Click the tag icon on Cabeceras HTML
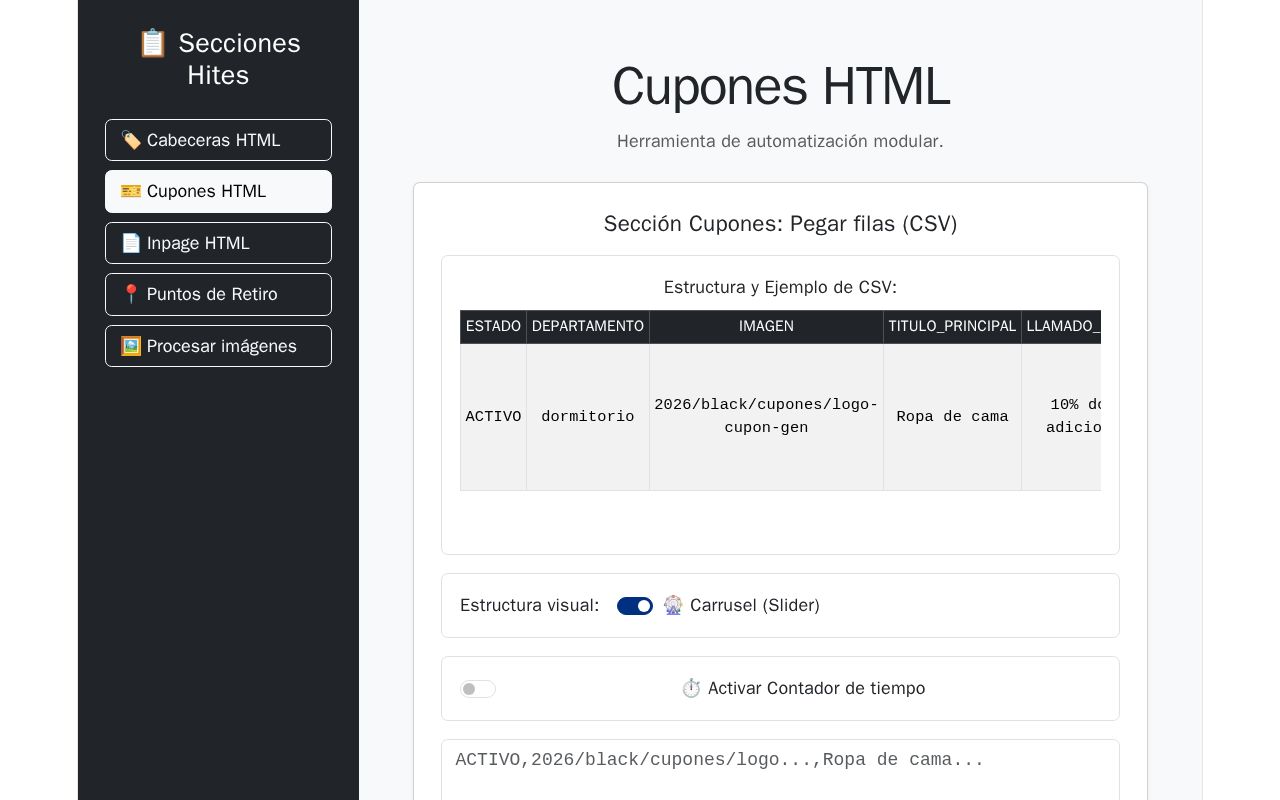 (131, 140)
